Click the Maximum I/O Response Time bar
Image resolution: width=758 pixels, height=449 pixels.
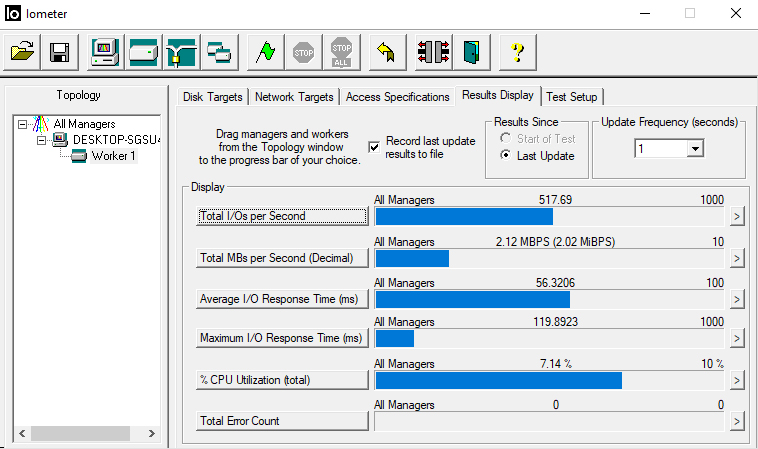549,339
